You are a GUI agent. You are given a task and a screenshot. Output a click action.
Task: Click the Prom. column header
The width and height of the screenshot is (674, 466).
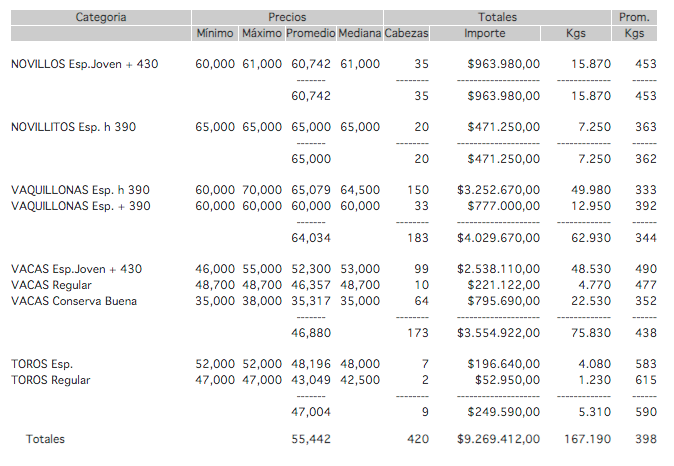tap(634, 17)
